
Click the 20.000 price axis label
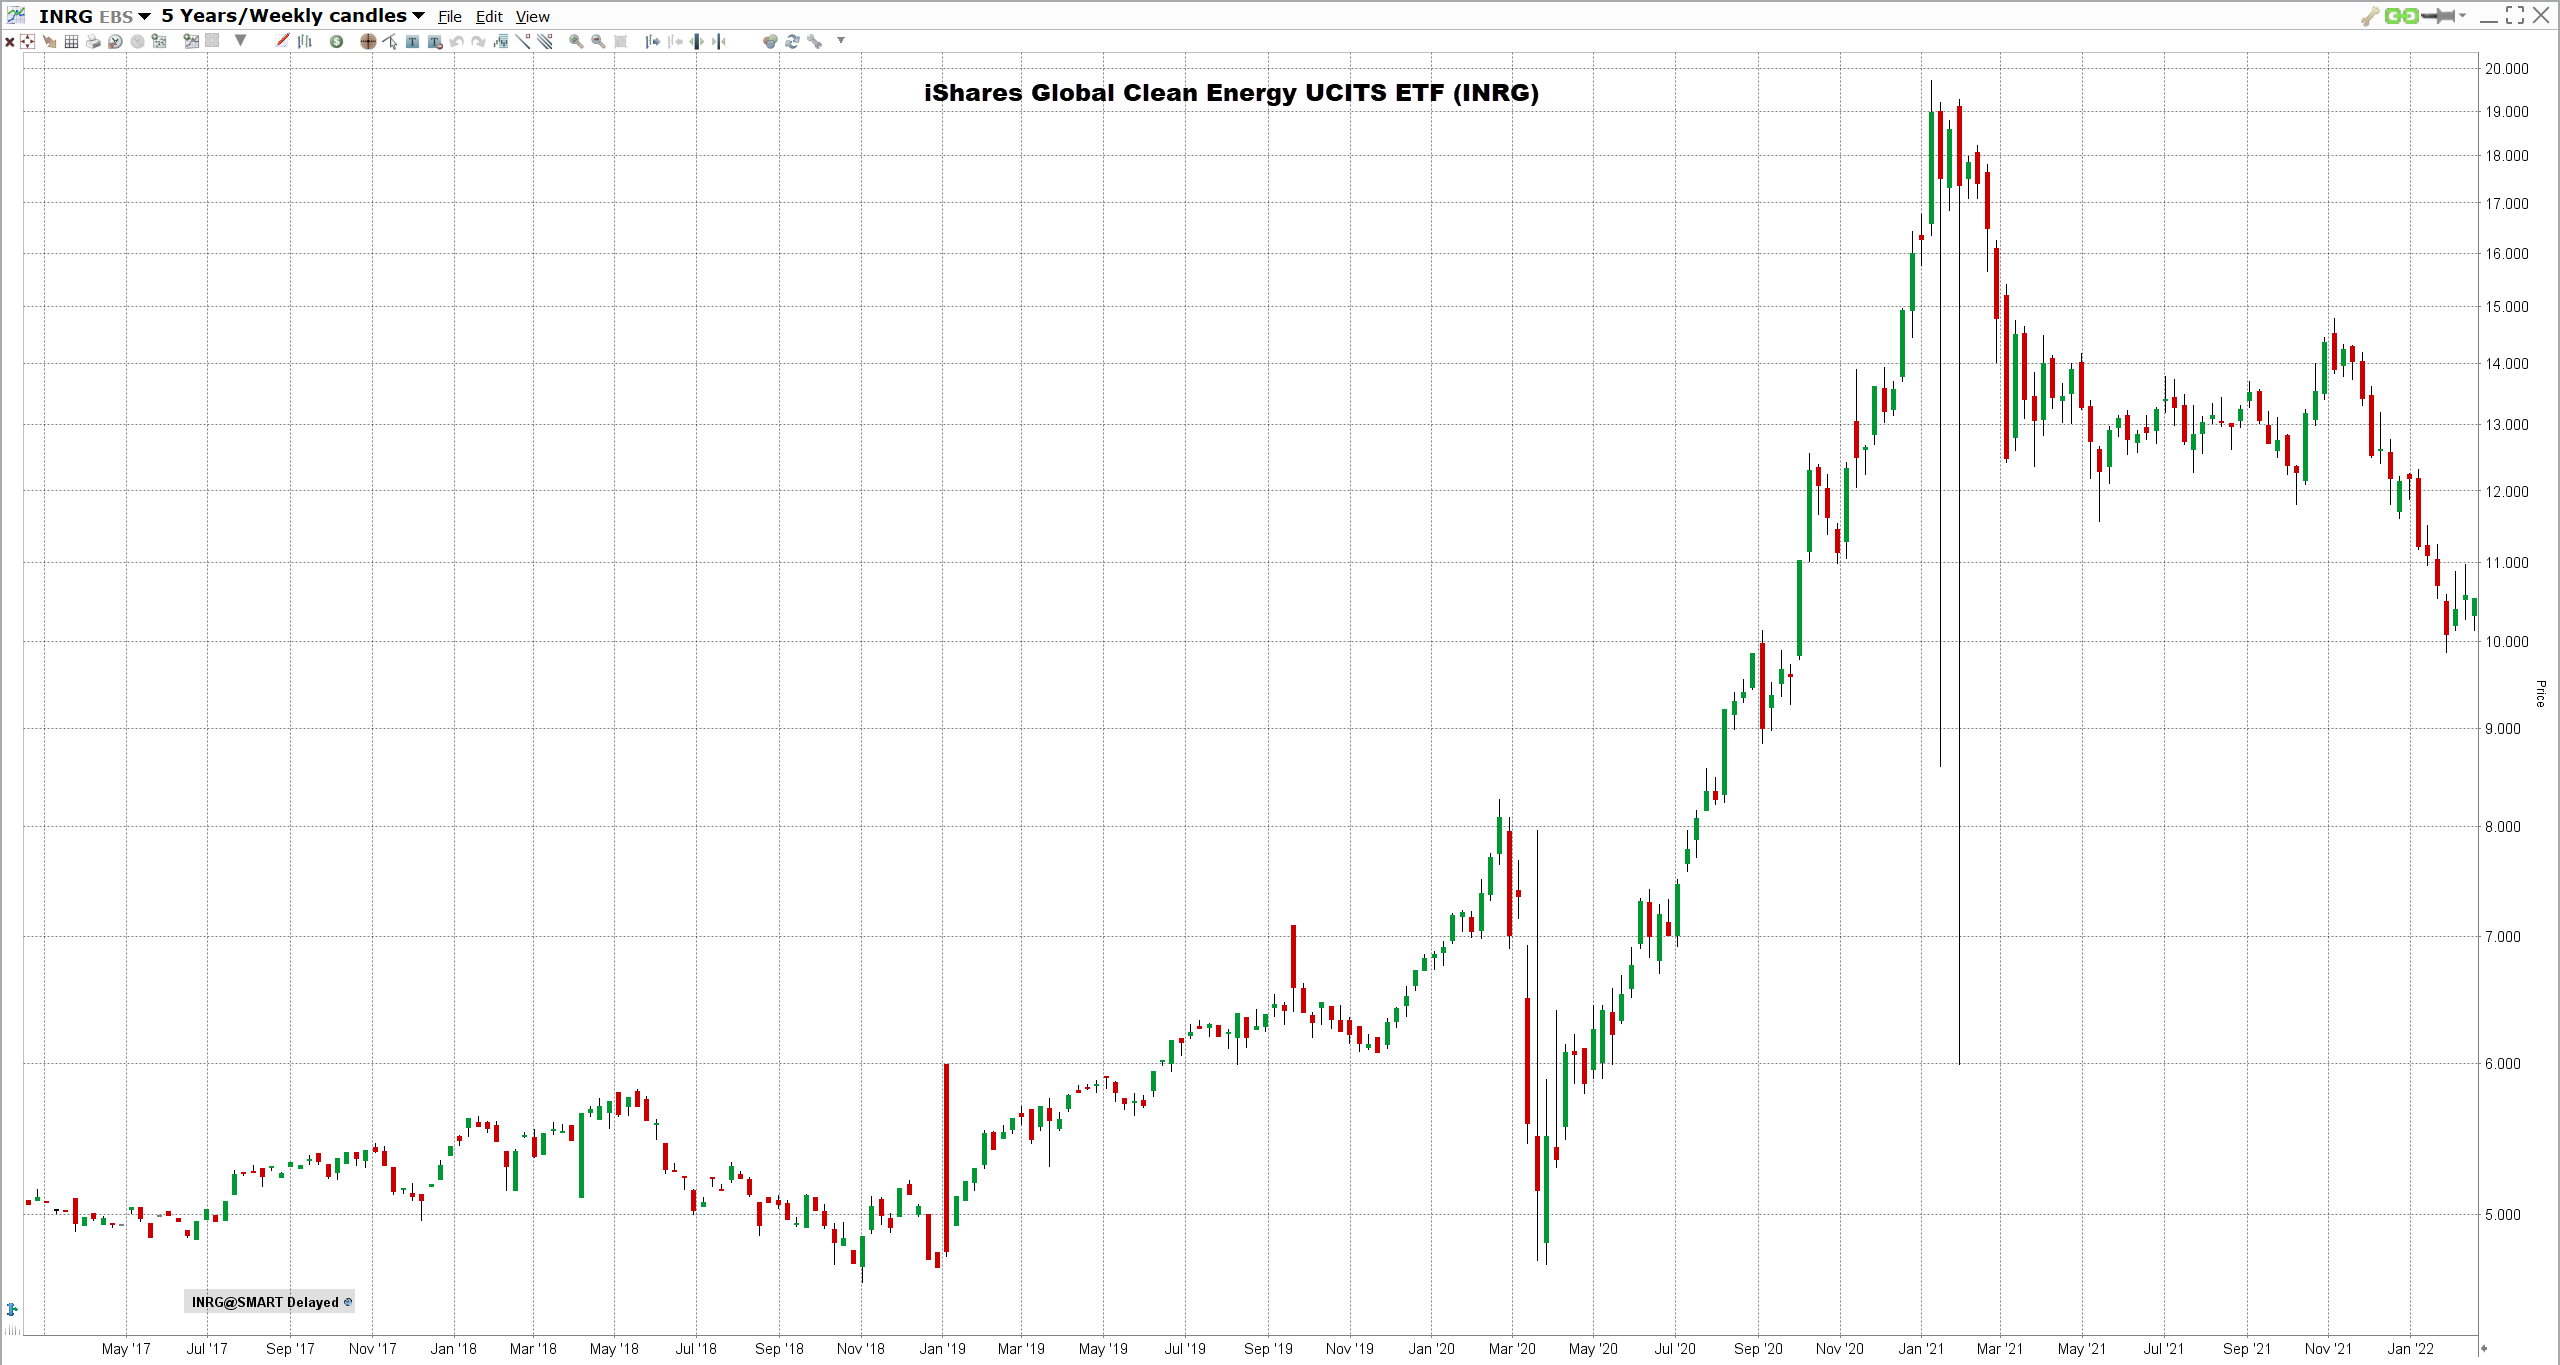(x=2506, y=69)
